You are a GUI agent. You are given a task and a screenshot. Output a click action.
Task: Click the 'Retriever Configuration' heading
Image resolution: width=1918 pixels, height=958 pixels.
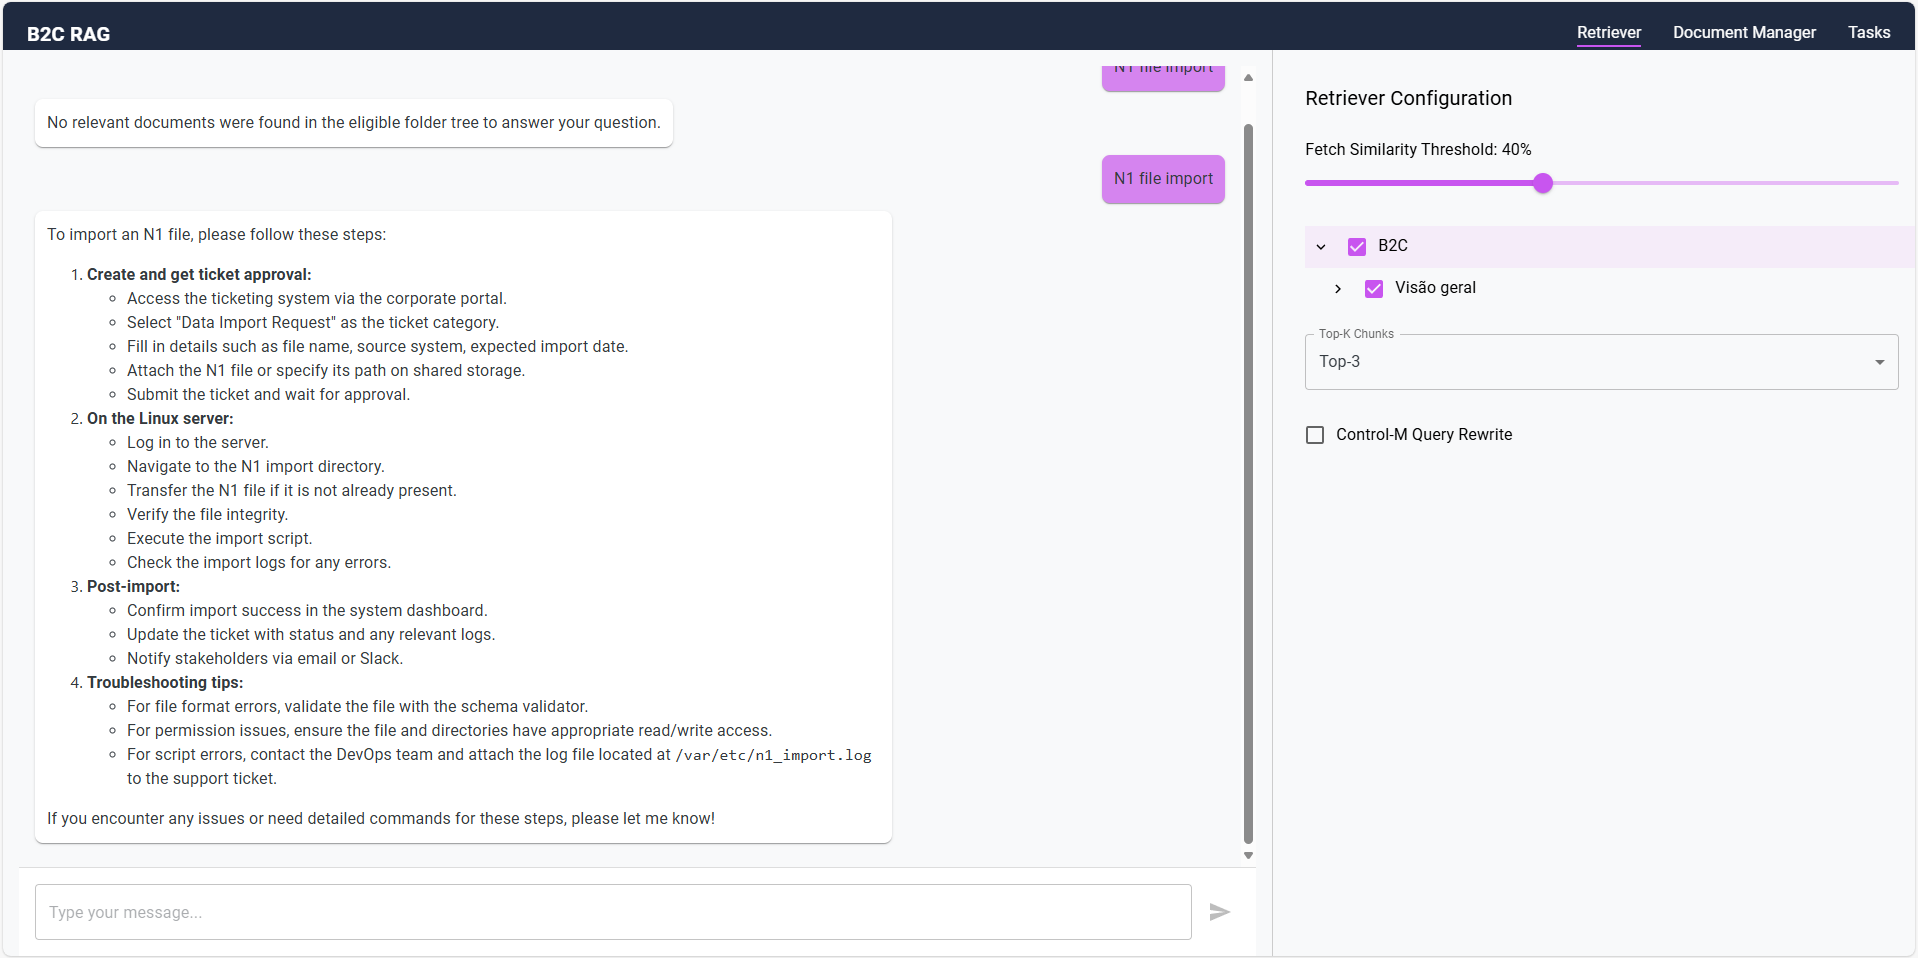[x=1408, y=98]
